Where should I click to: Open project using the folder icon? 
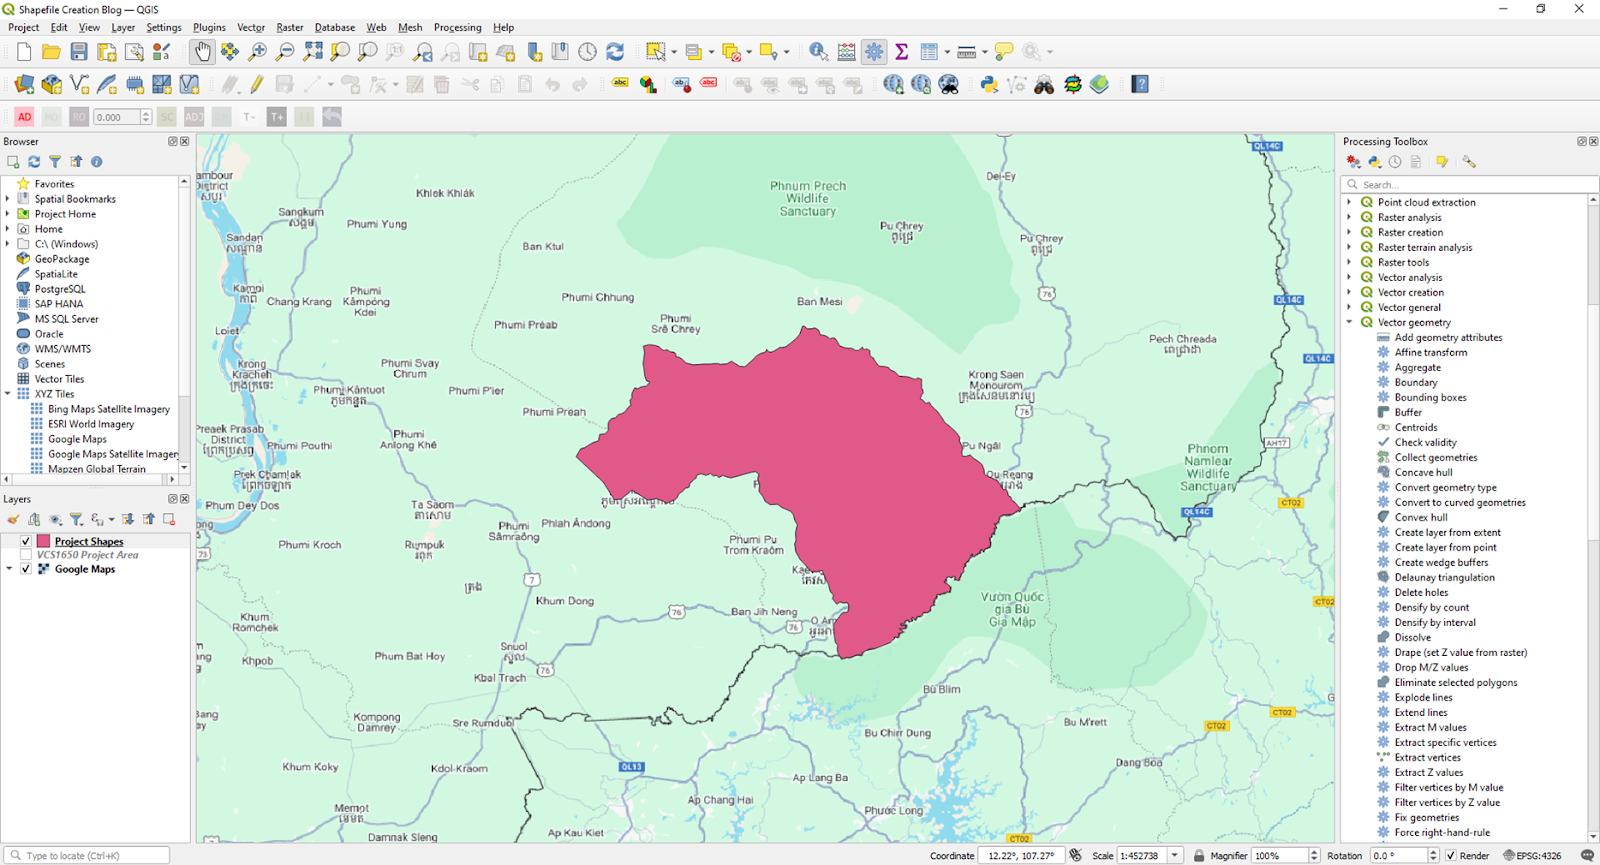[51, 52]
